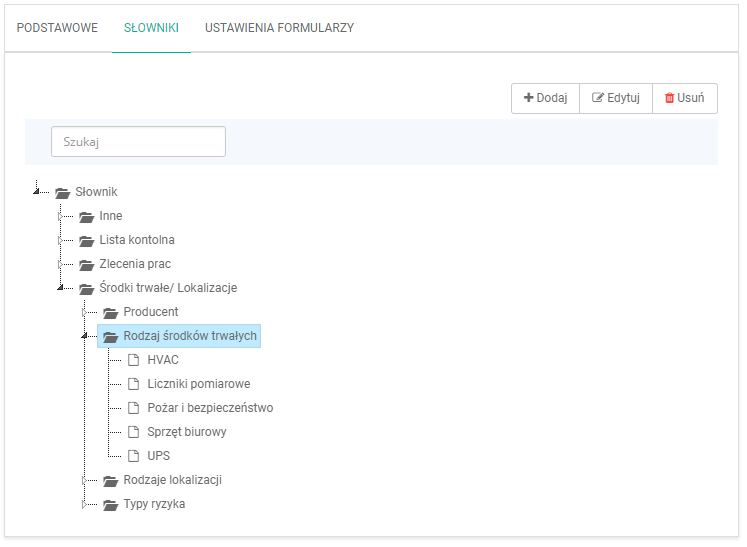The width and height of the screenshot is (747, 547).
Task: Expand the Typy ryzyka node
Action: click(84, 504)
